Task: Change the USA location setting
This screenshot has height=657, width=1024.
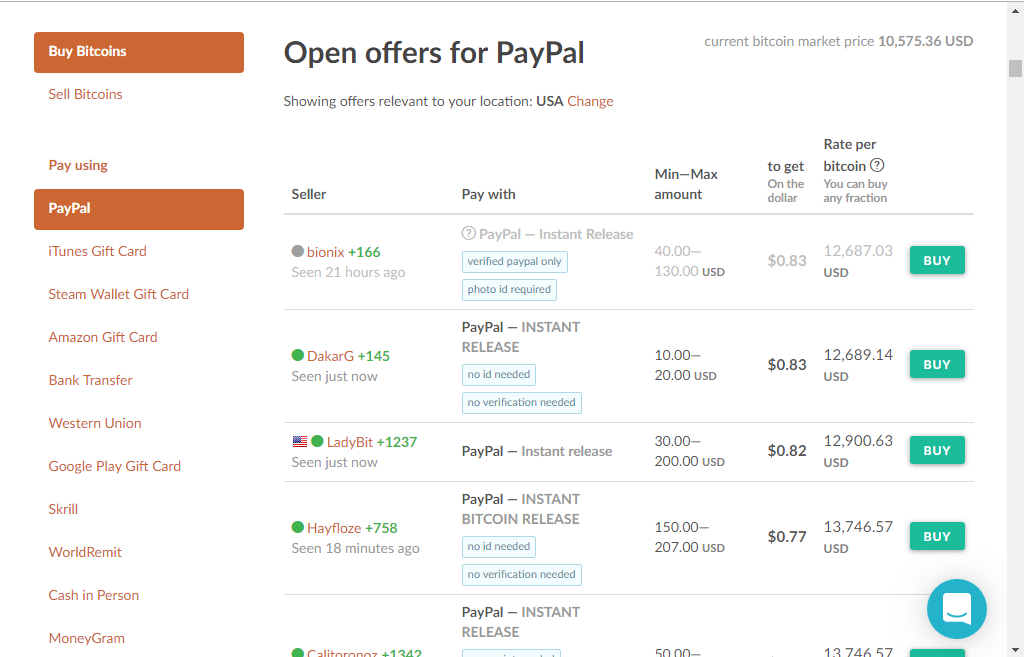Action: 590,102
